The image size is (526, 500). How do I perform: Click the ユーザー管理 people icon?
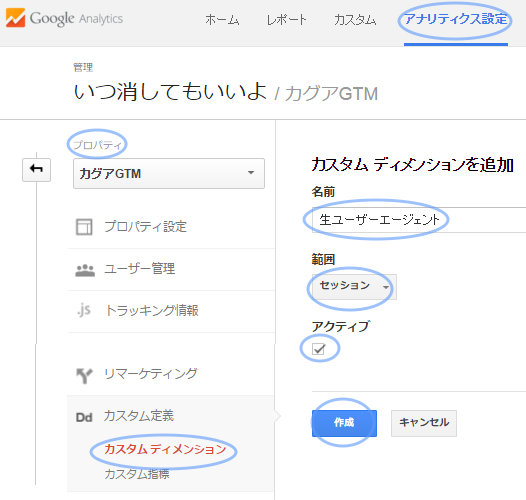coord(85,270)
